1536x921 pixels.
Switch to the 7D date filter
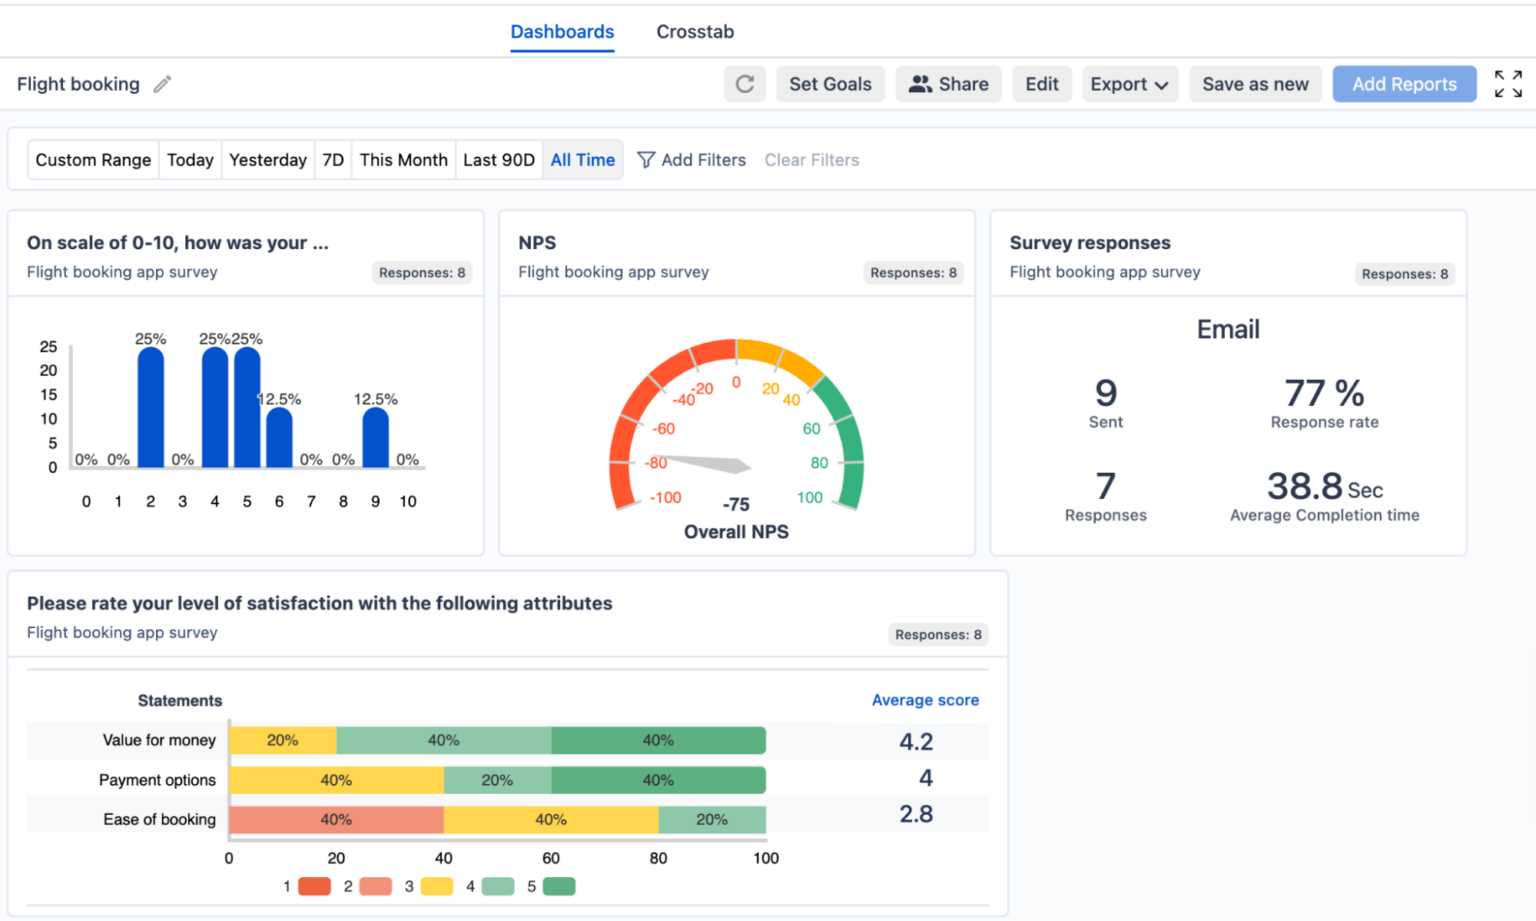[333, 160]
